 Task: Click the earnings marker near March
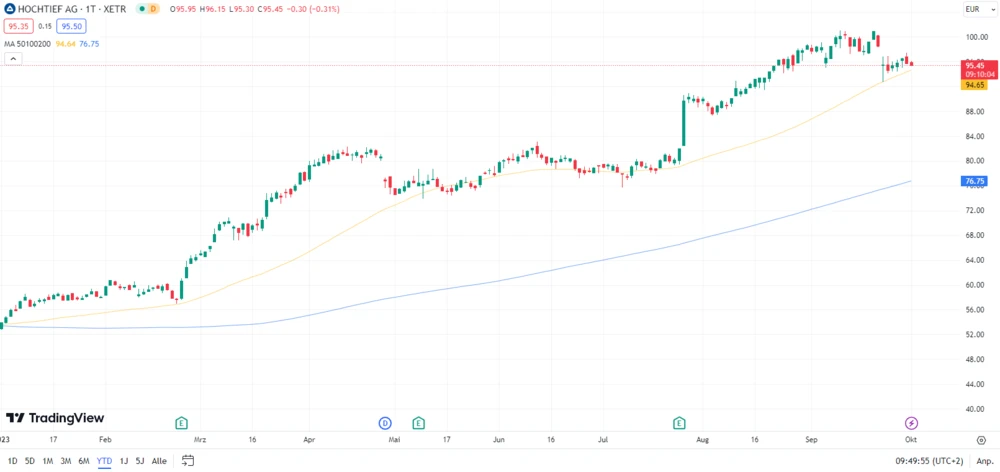(181, 423)
